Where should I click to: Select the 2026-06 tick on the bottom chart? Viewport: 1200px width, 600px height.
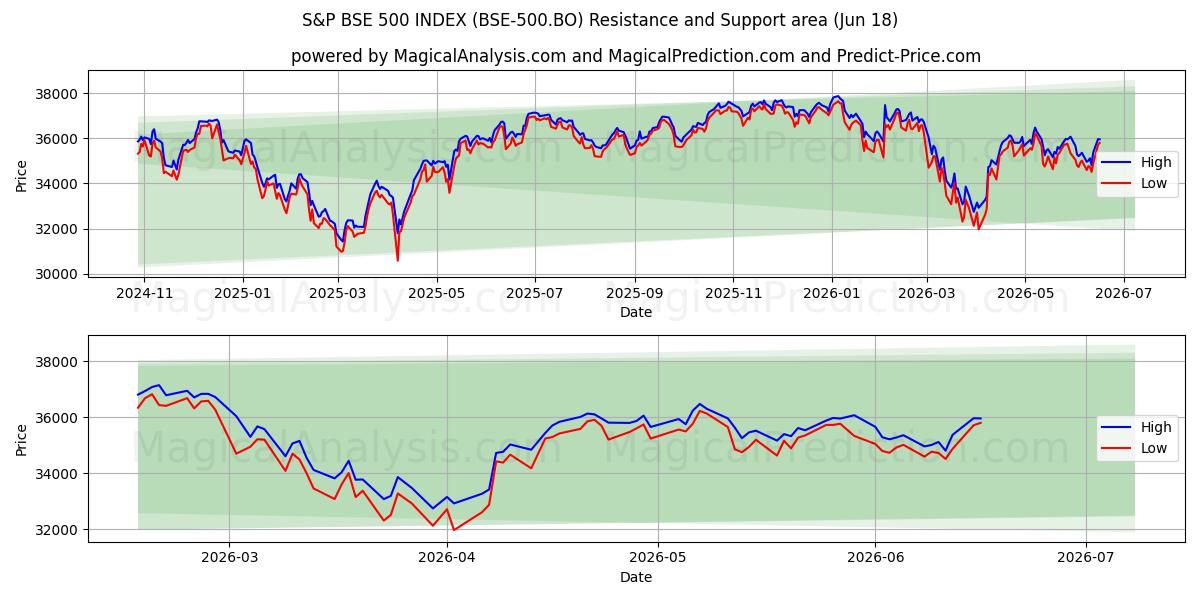[876, 559]
